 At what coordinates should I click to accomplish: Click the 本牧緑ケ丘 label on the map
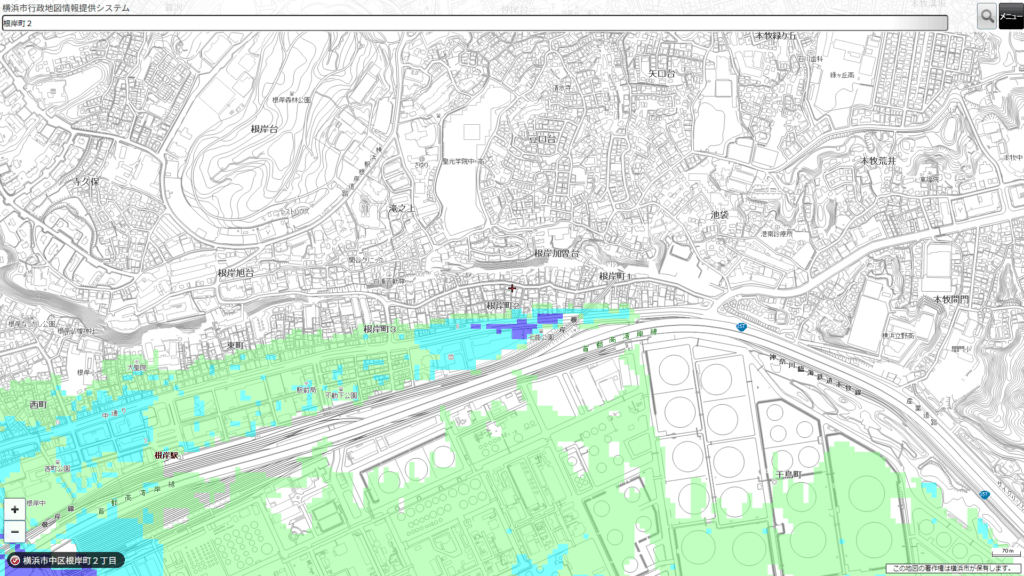click(x=776, y=35)
